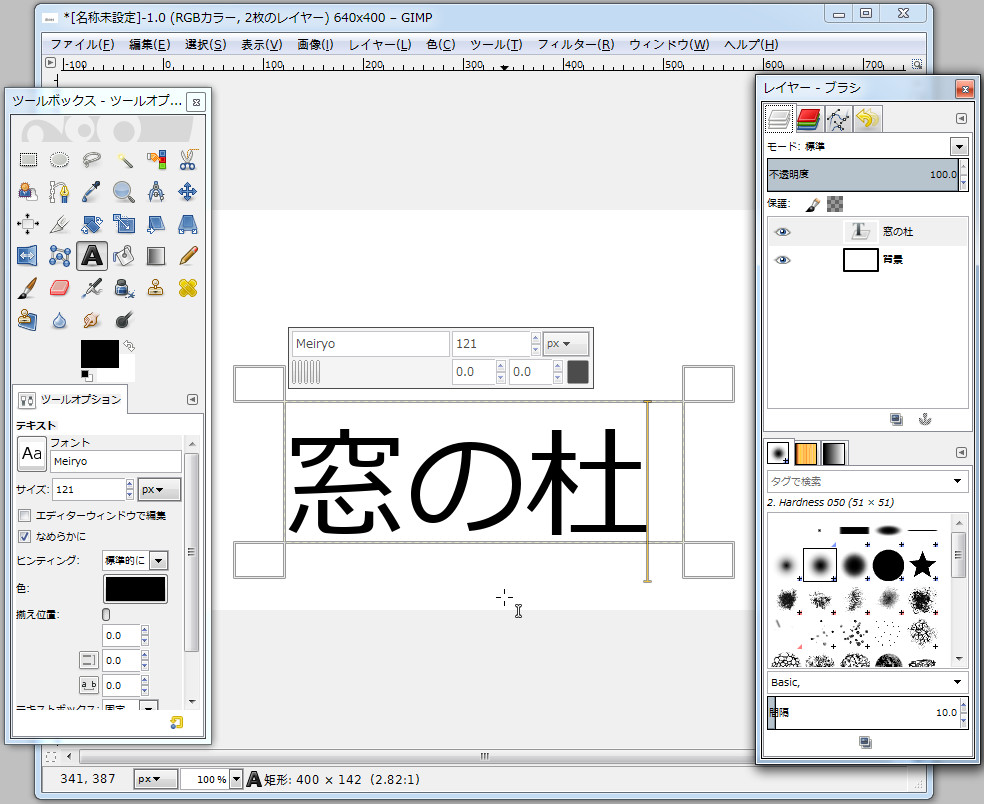
Task: Select the Move tool
Action: tap(188, 192)
